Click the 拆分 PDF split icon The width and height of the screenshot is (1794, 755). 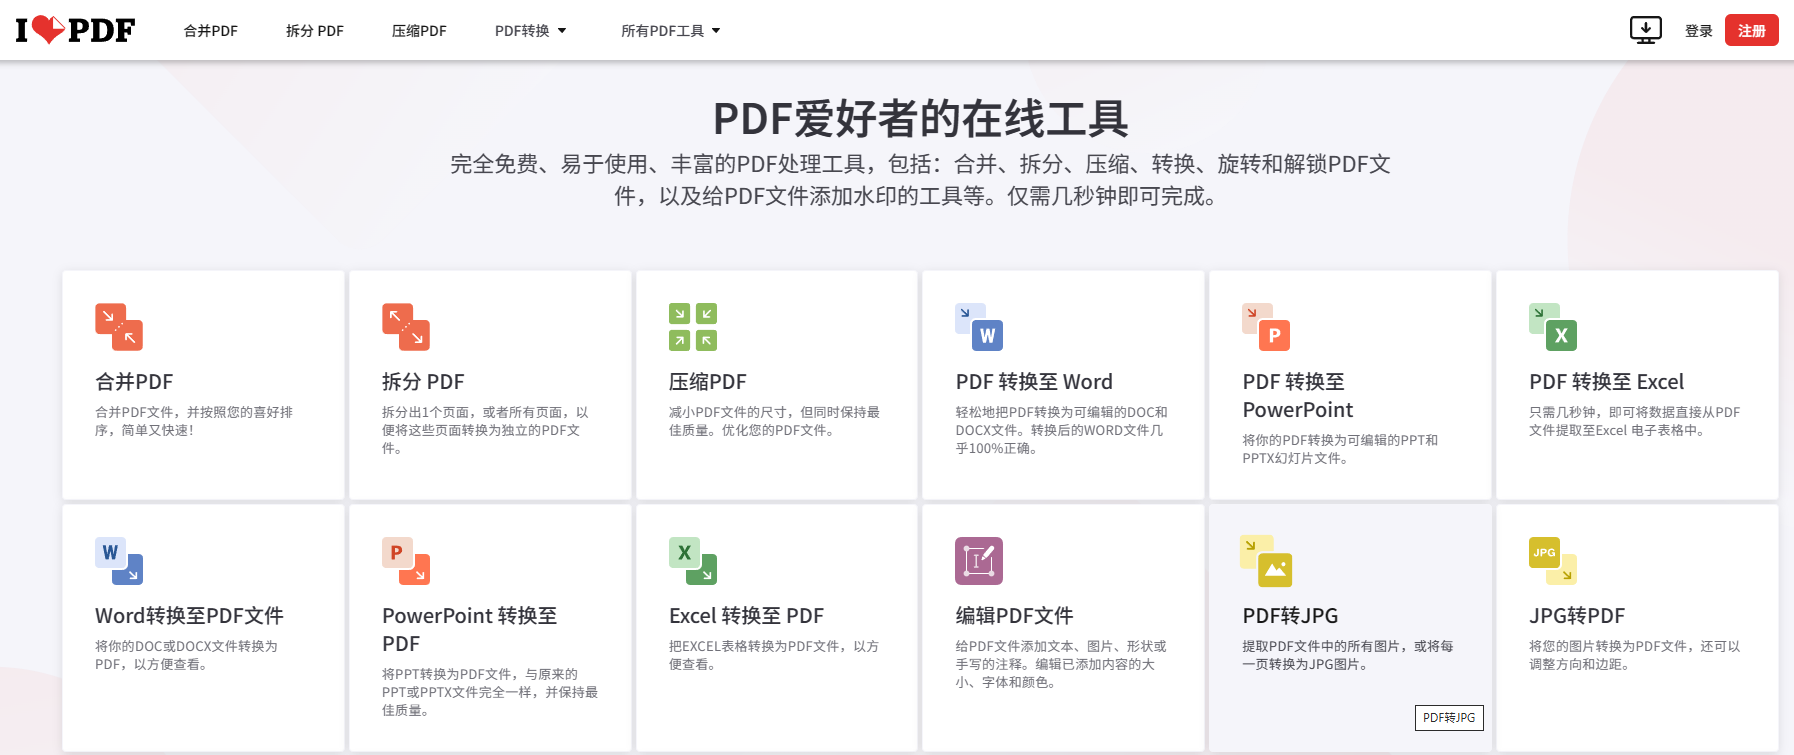406,327
